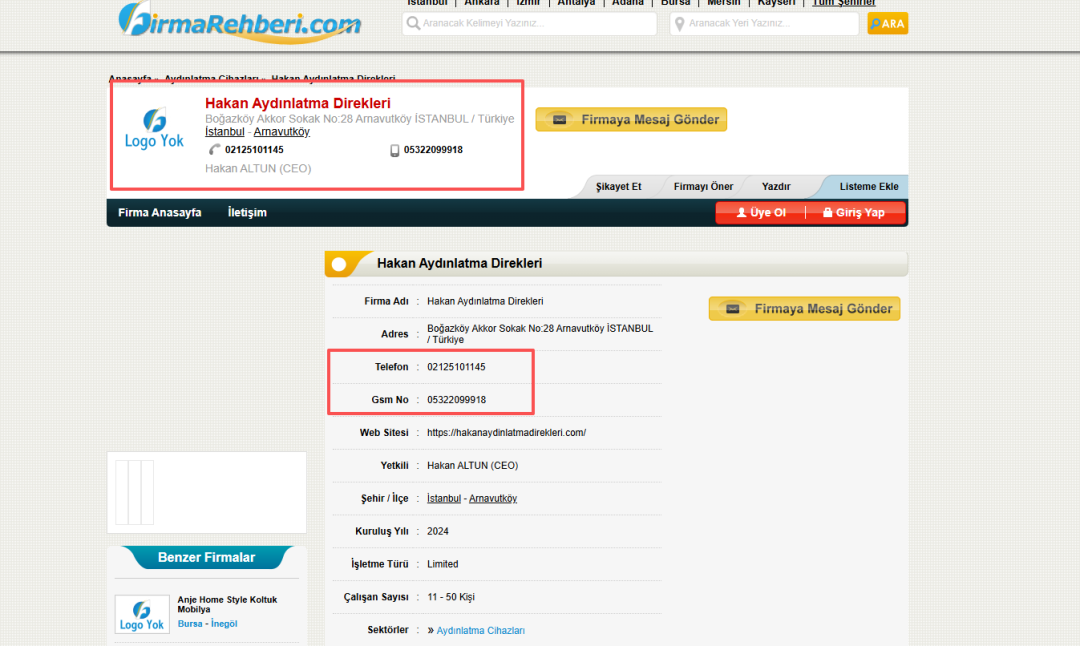Click the Kuruluş Yılı value 2024
The height and width of the screenshot is (646, 1080).
(x=437, y=532)
